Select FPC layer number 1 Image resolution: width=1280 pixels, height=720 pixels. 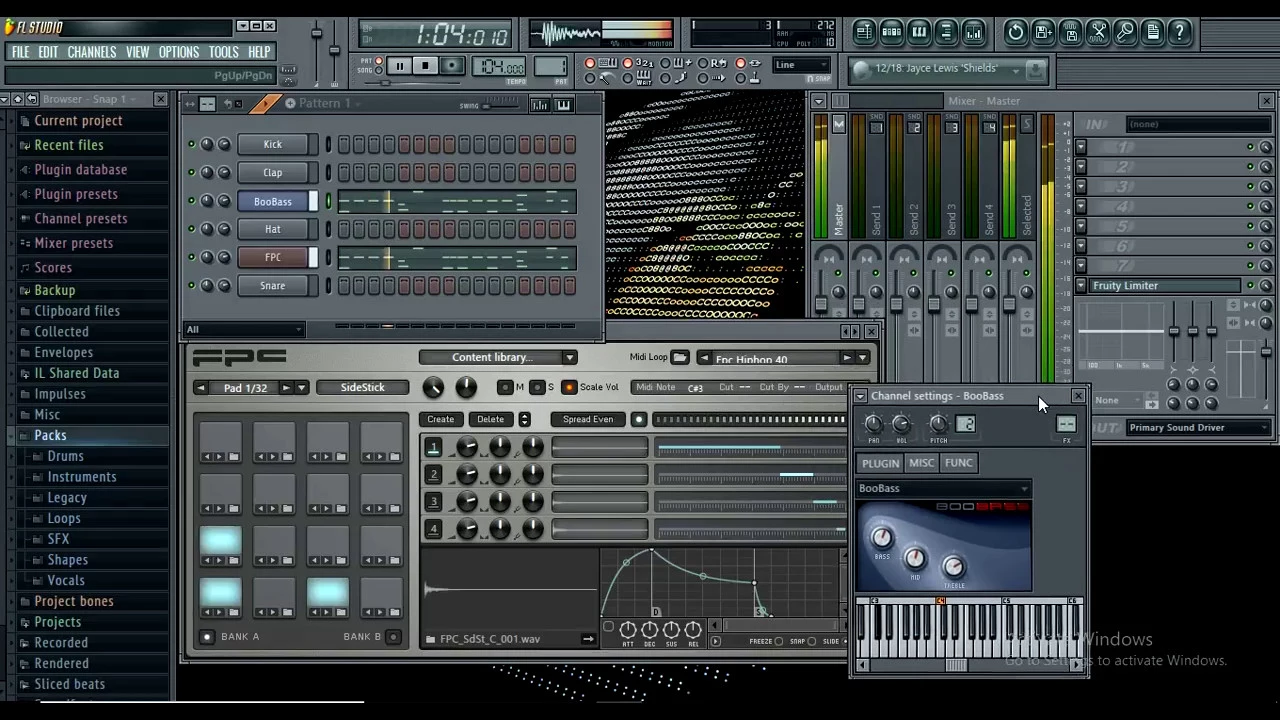(433, 447)
